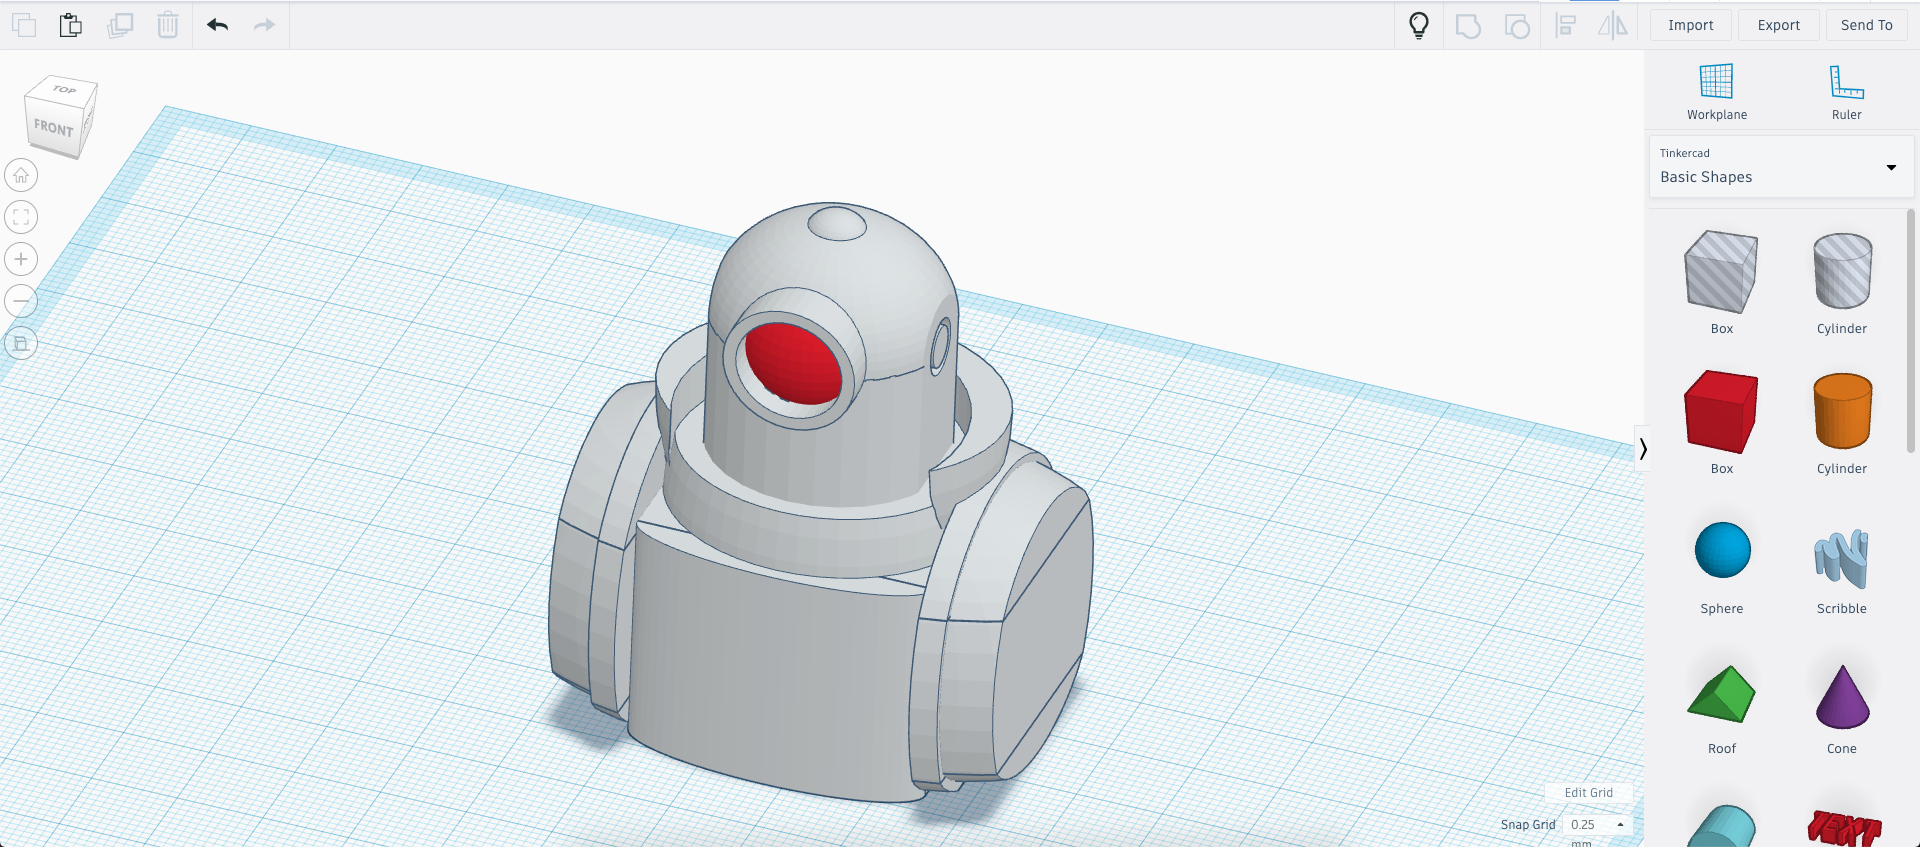1920x847 pixels.
Task: Click the Undo arrow icon
Action: (218, 25)
